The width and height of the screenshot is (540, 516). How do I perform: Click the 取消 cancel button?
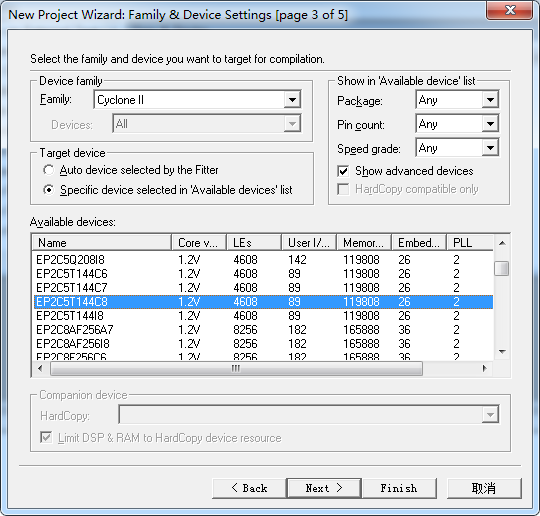point(484,488)
